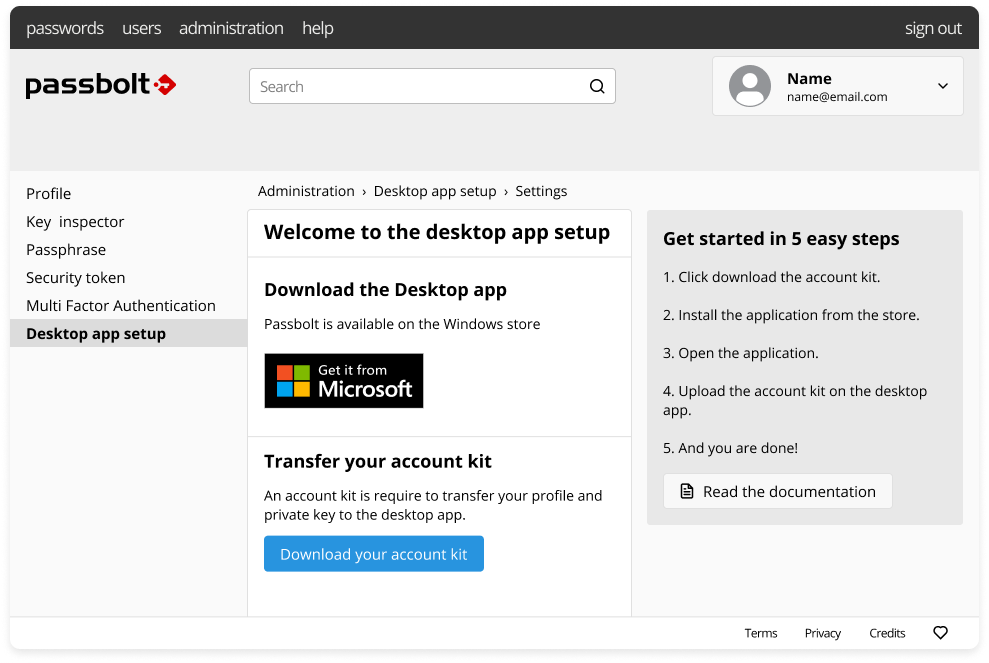Click 'Get started in 5 easy steps' heading

(781, 238)
